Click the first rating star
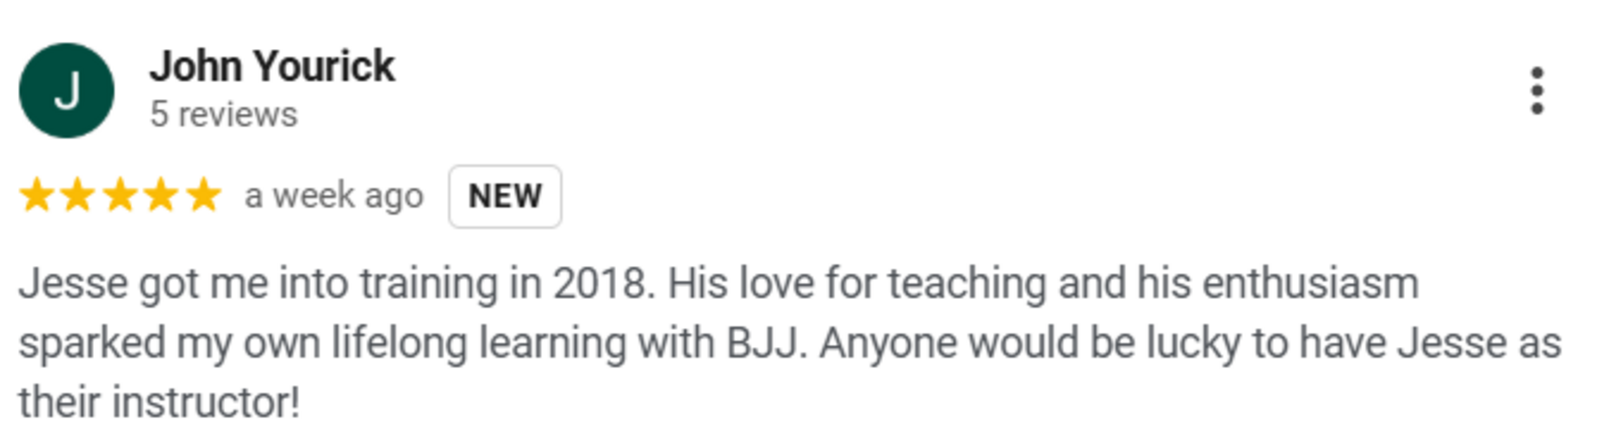Image resolution: width=1597 pixels, height=441 pixels. coord(37,195)
